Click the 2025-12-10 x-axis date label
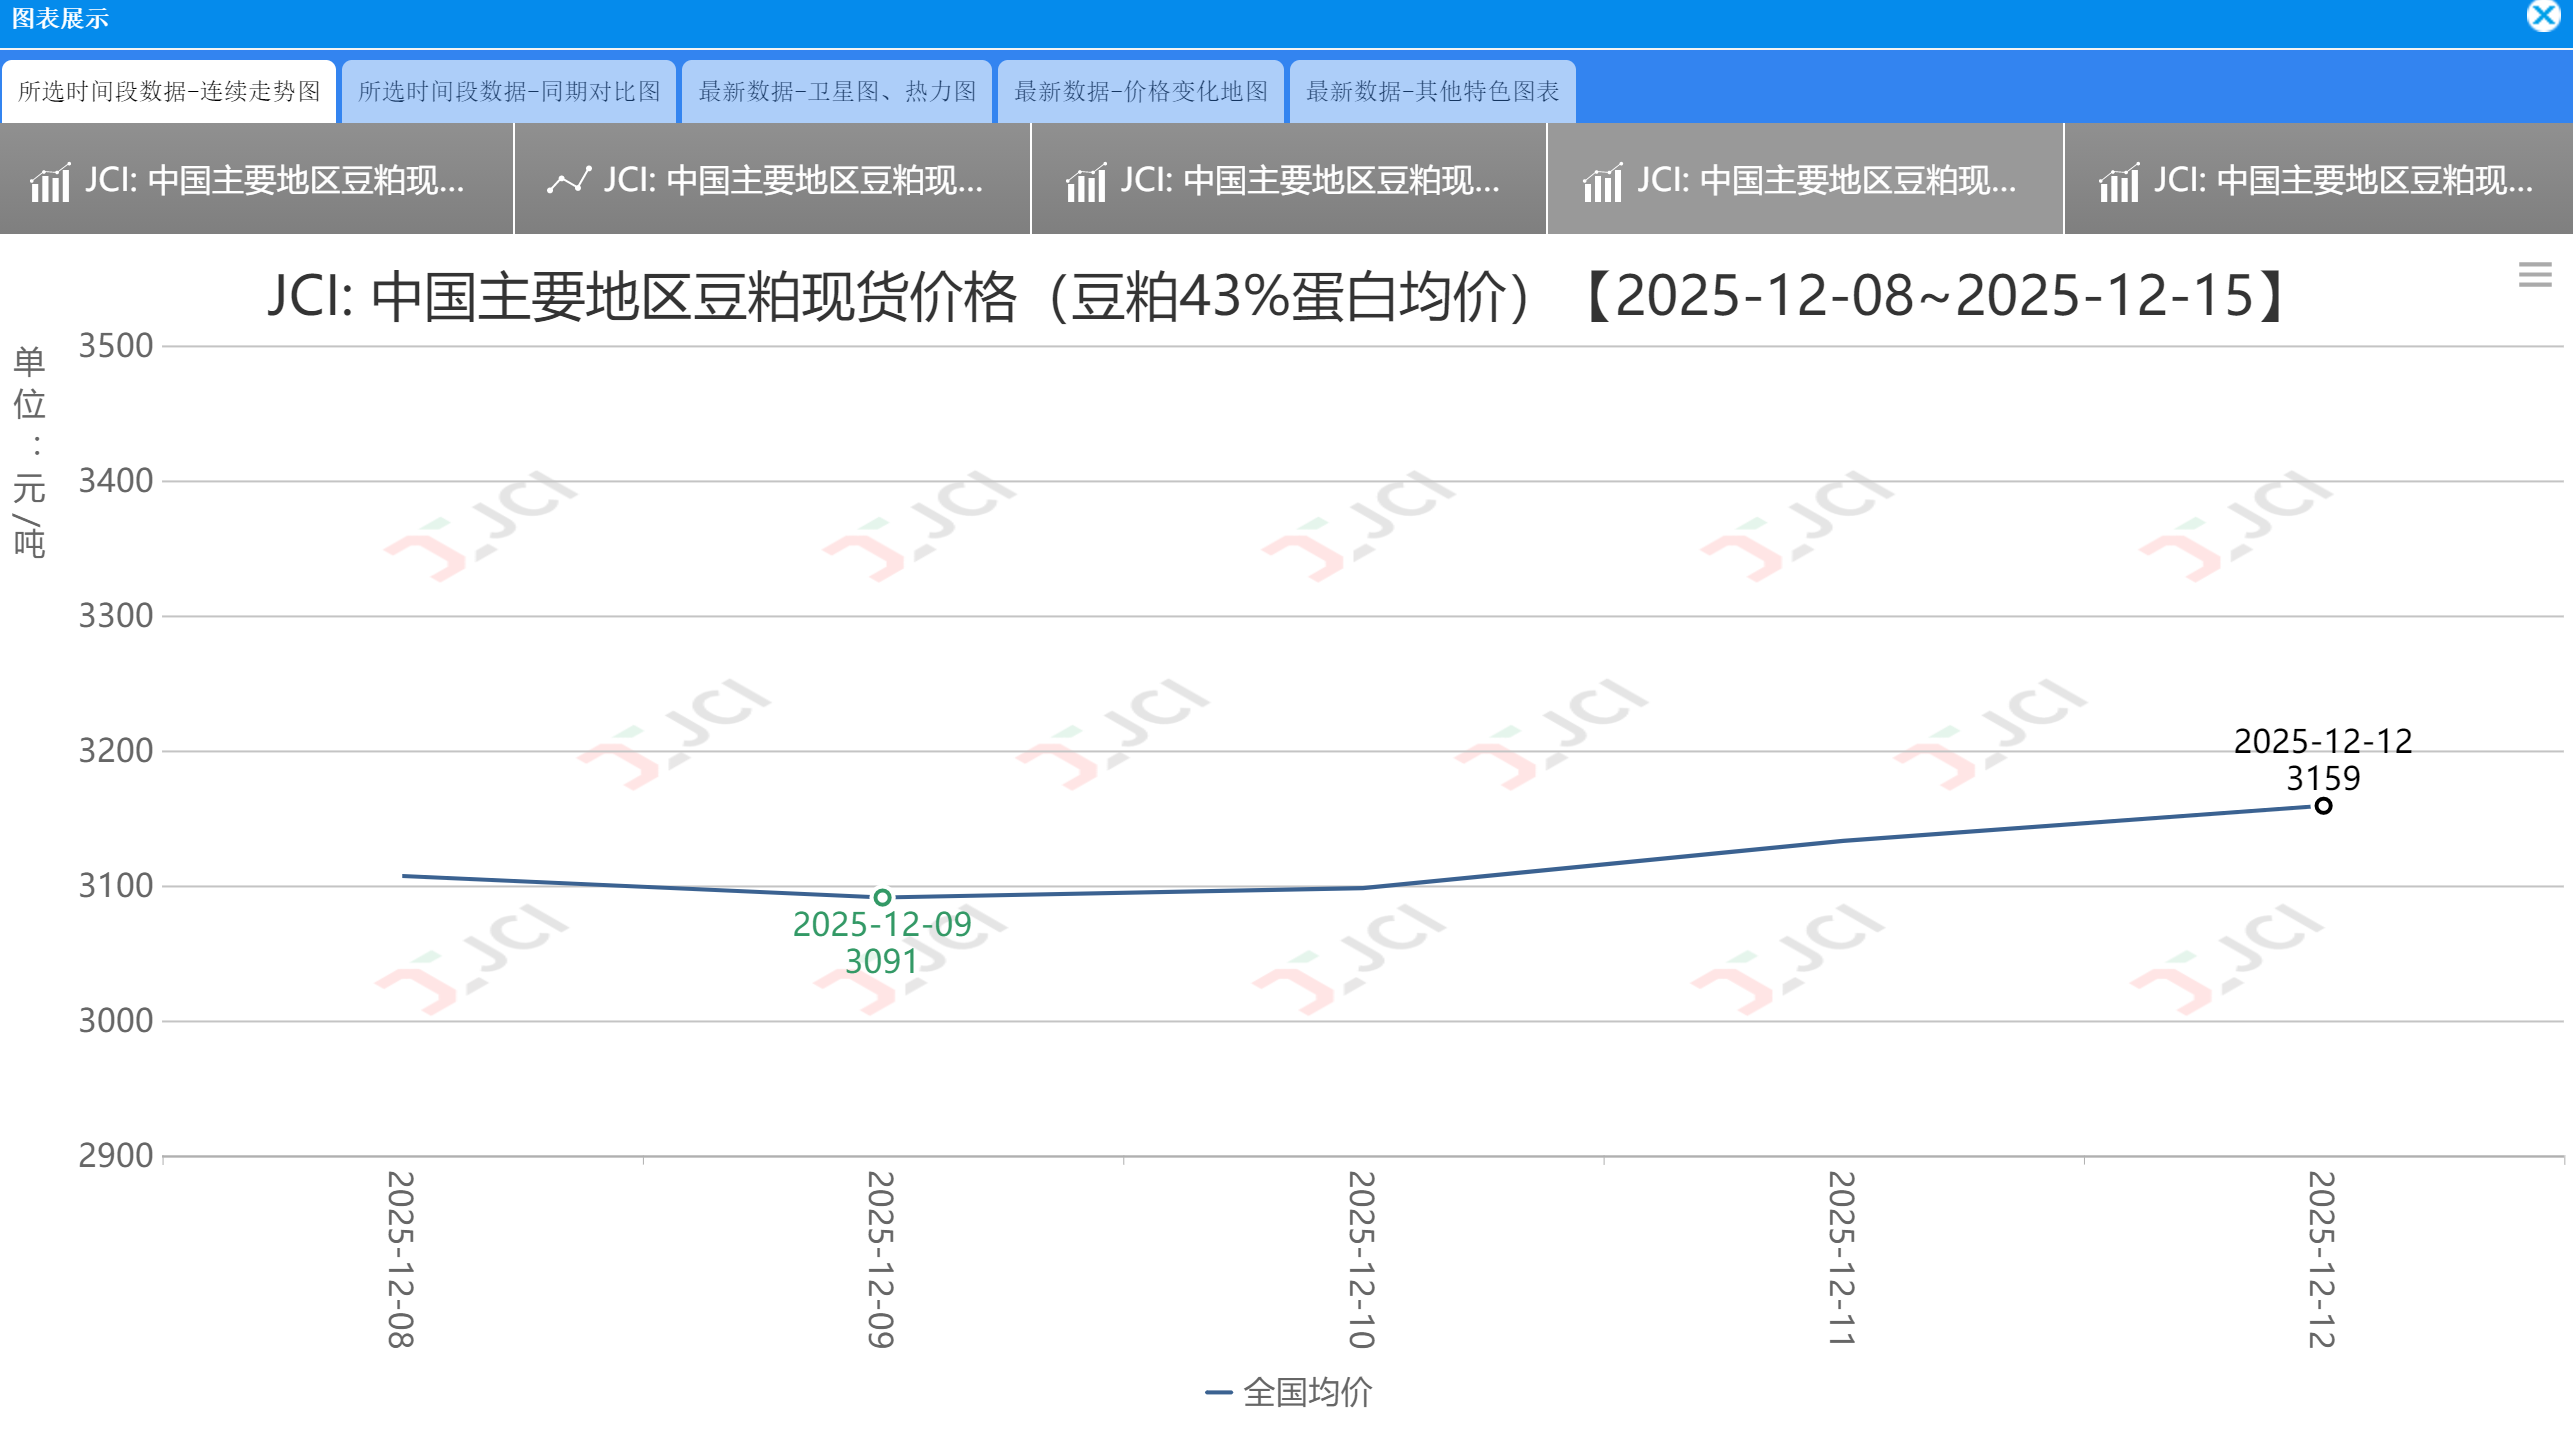This screenshot has height=1432, width=2573. click(1362, 1259)
